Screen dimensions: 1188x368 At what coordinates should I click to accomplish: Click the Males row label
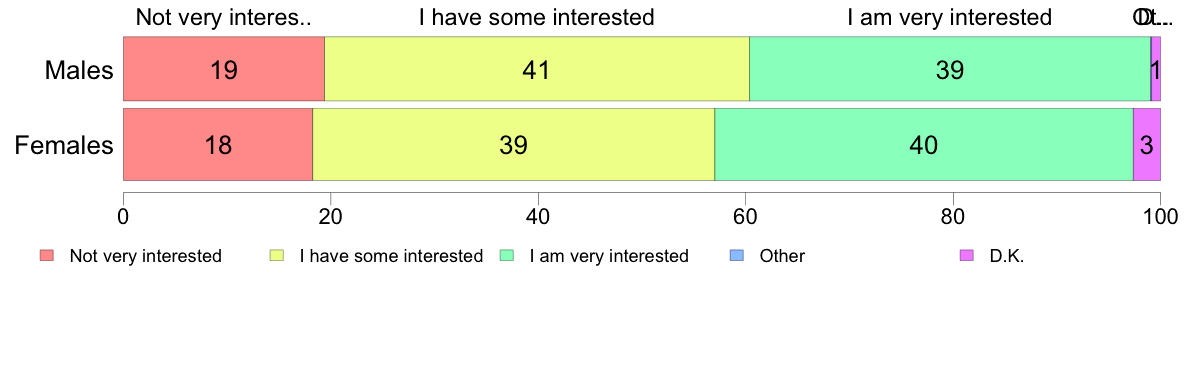click(79, 70)
